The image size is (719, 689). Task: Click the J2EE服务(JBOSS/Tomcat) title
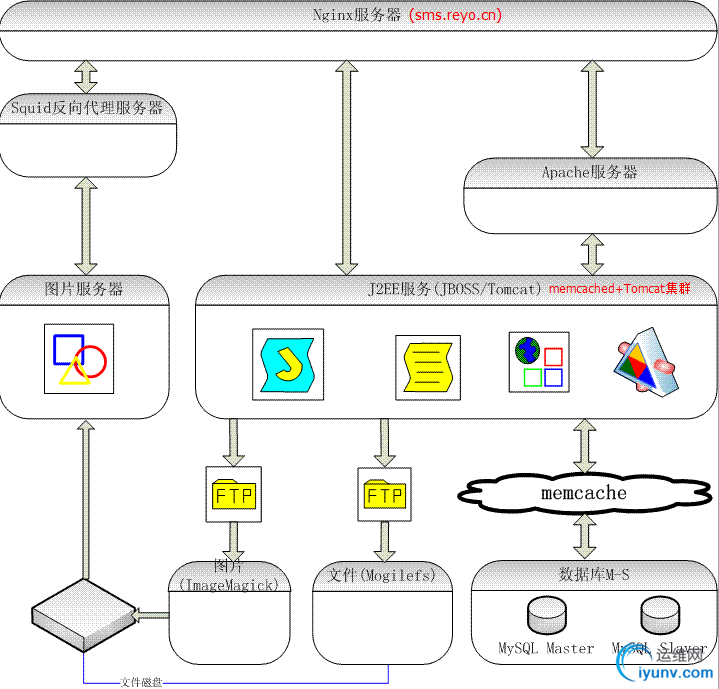(455, 289)
